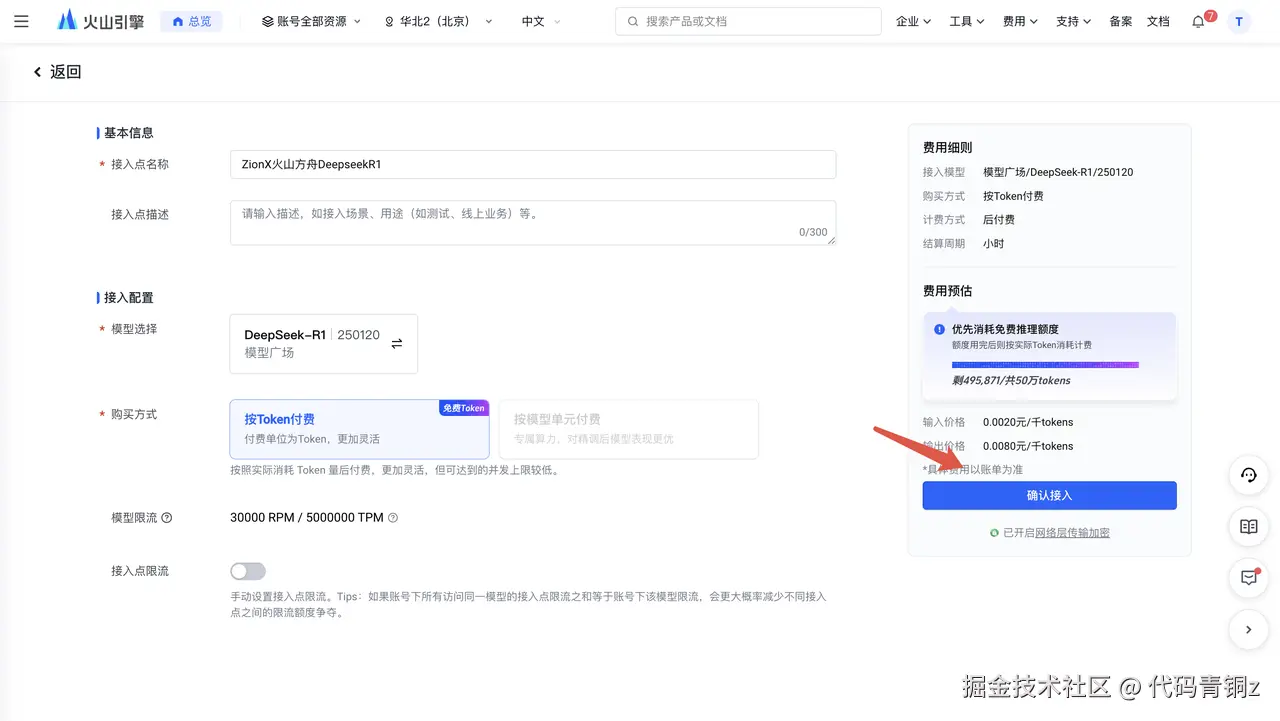Click the 基本信息 section heading
1280x721 pixels.
[129, 133]
